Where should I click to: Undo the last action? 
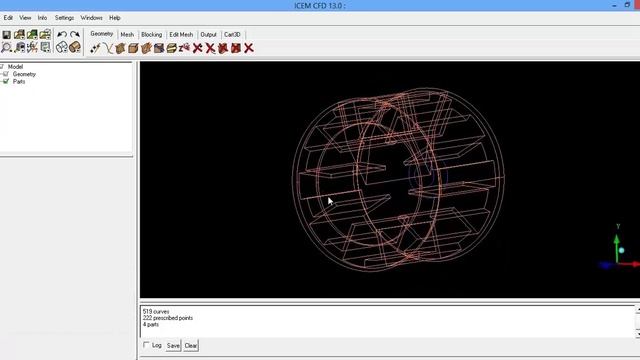coord(62,35)
